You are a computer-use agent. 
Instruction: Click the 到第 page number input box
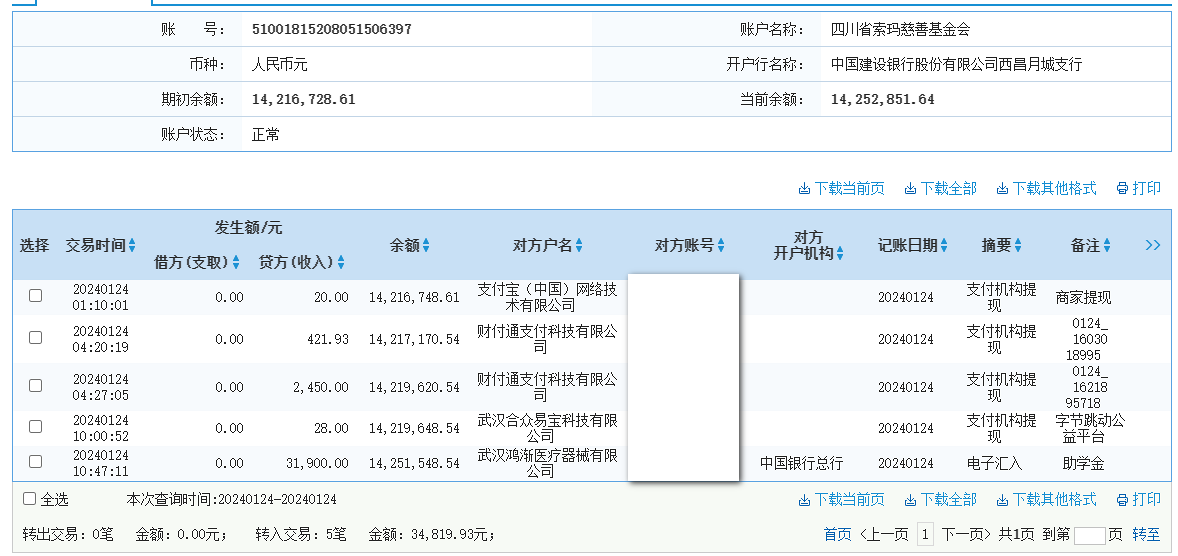(x=1089, y=535)
